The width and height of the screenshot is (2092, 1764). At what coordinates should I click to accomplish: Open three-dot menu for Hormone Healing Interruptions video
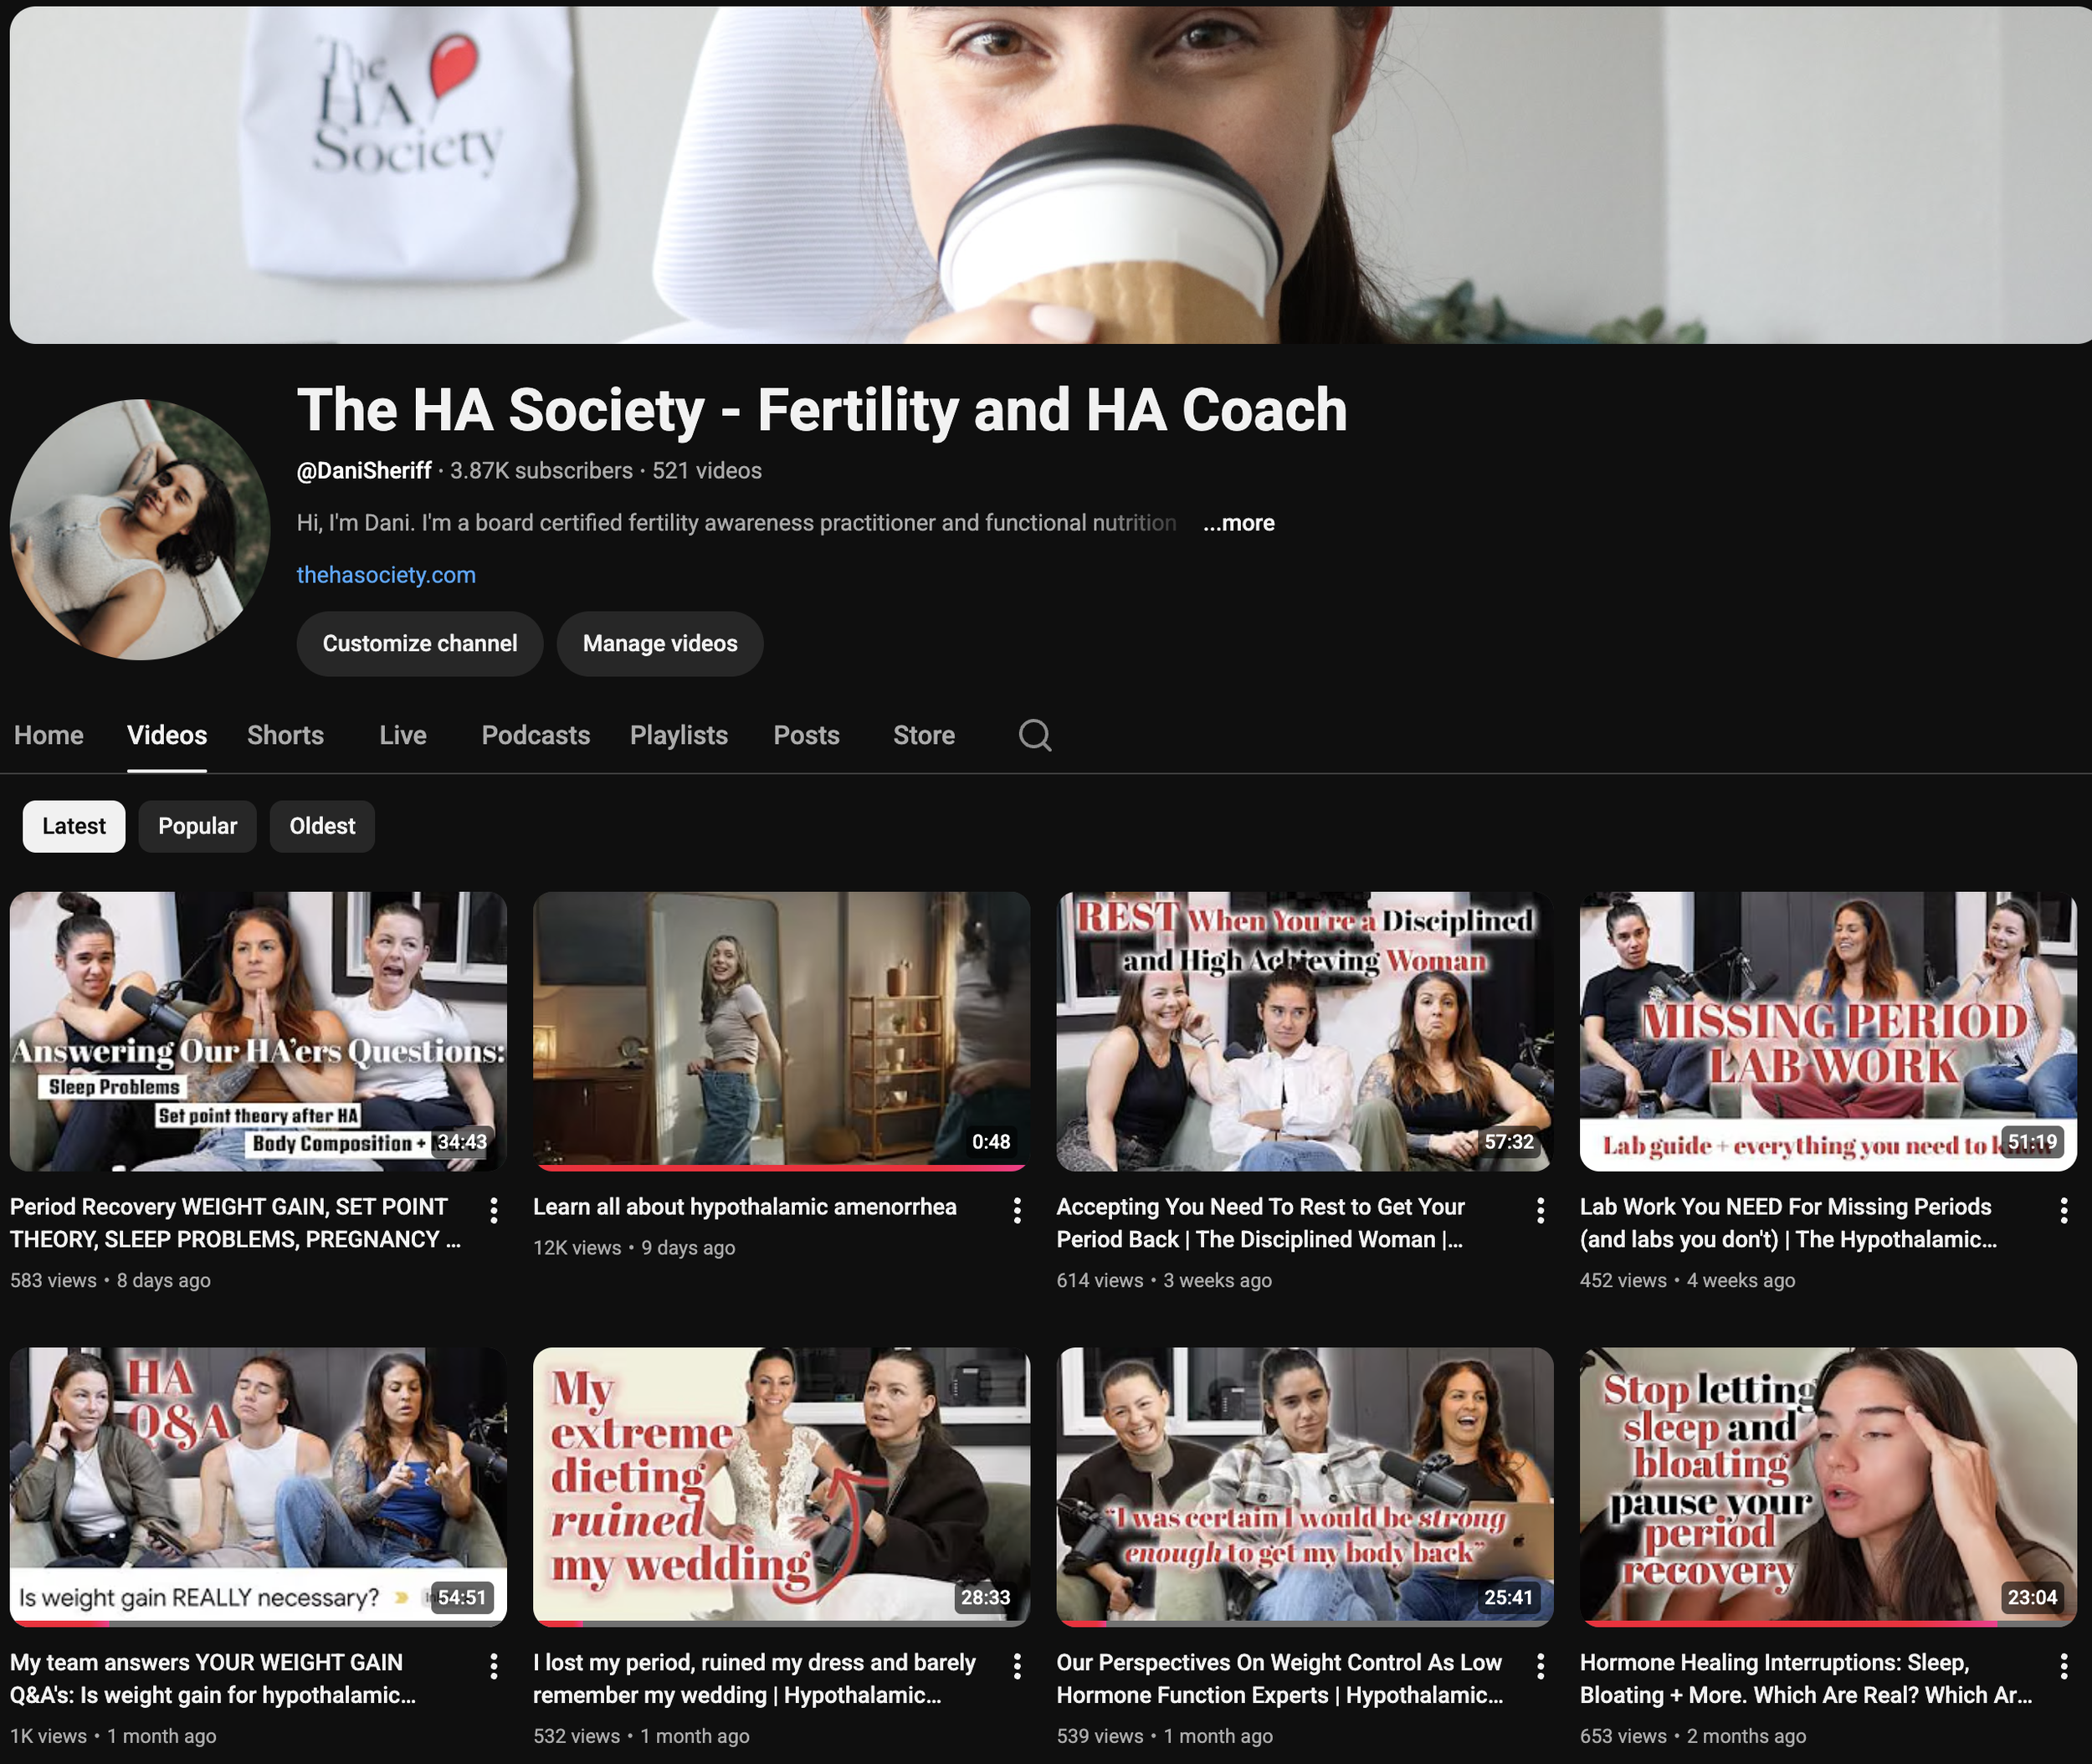(x=2064, y=1666)
